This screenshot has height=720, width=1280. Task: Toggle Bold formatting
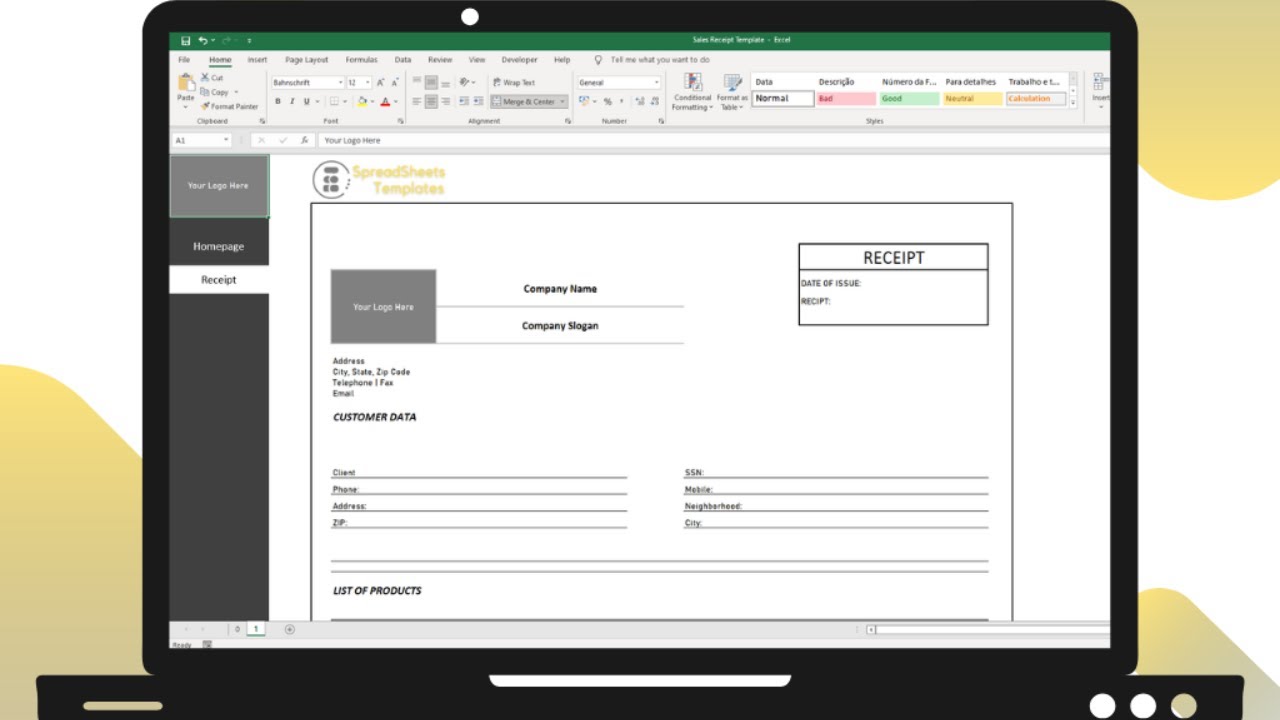pos(279,102)
